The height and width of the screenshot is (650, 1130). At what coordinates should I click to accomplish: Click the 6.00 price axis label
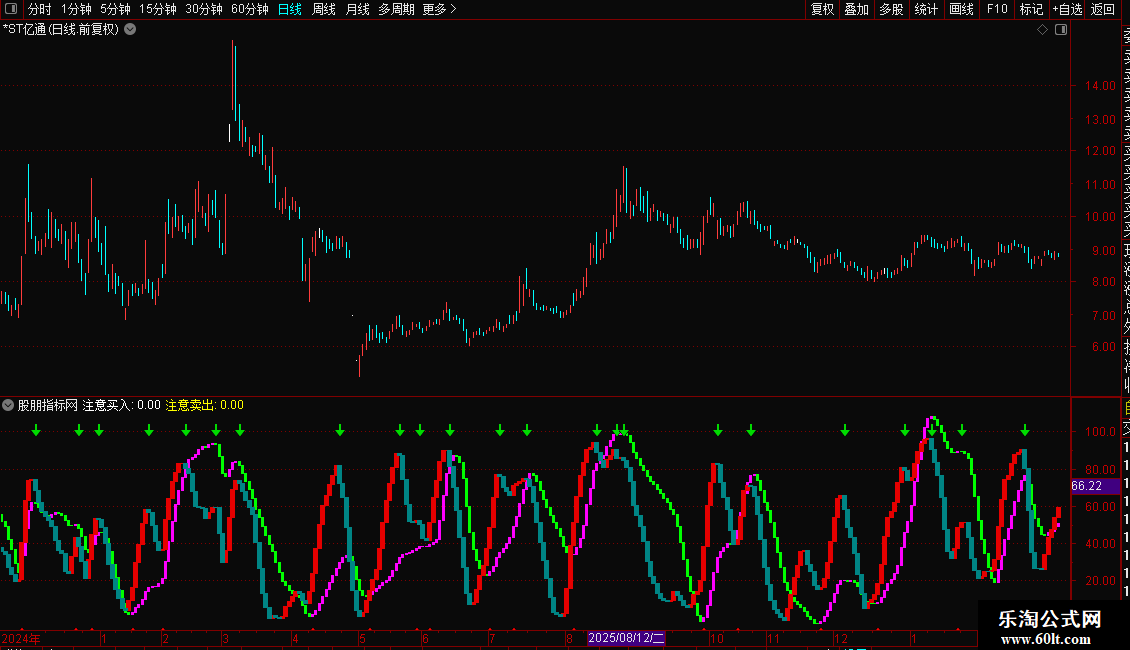(1103, 347)
